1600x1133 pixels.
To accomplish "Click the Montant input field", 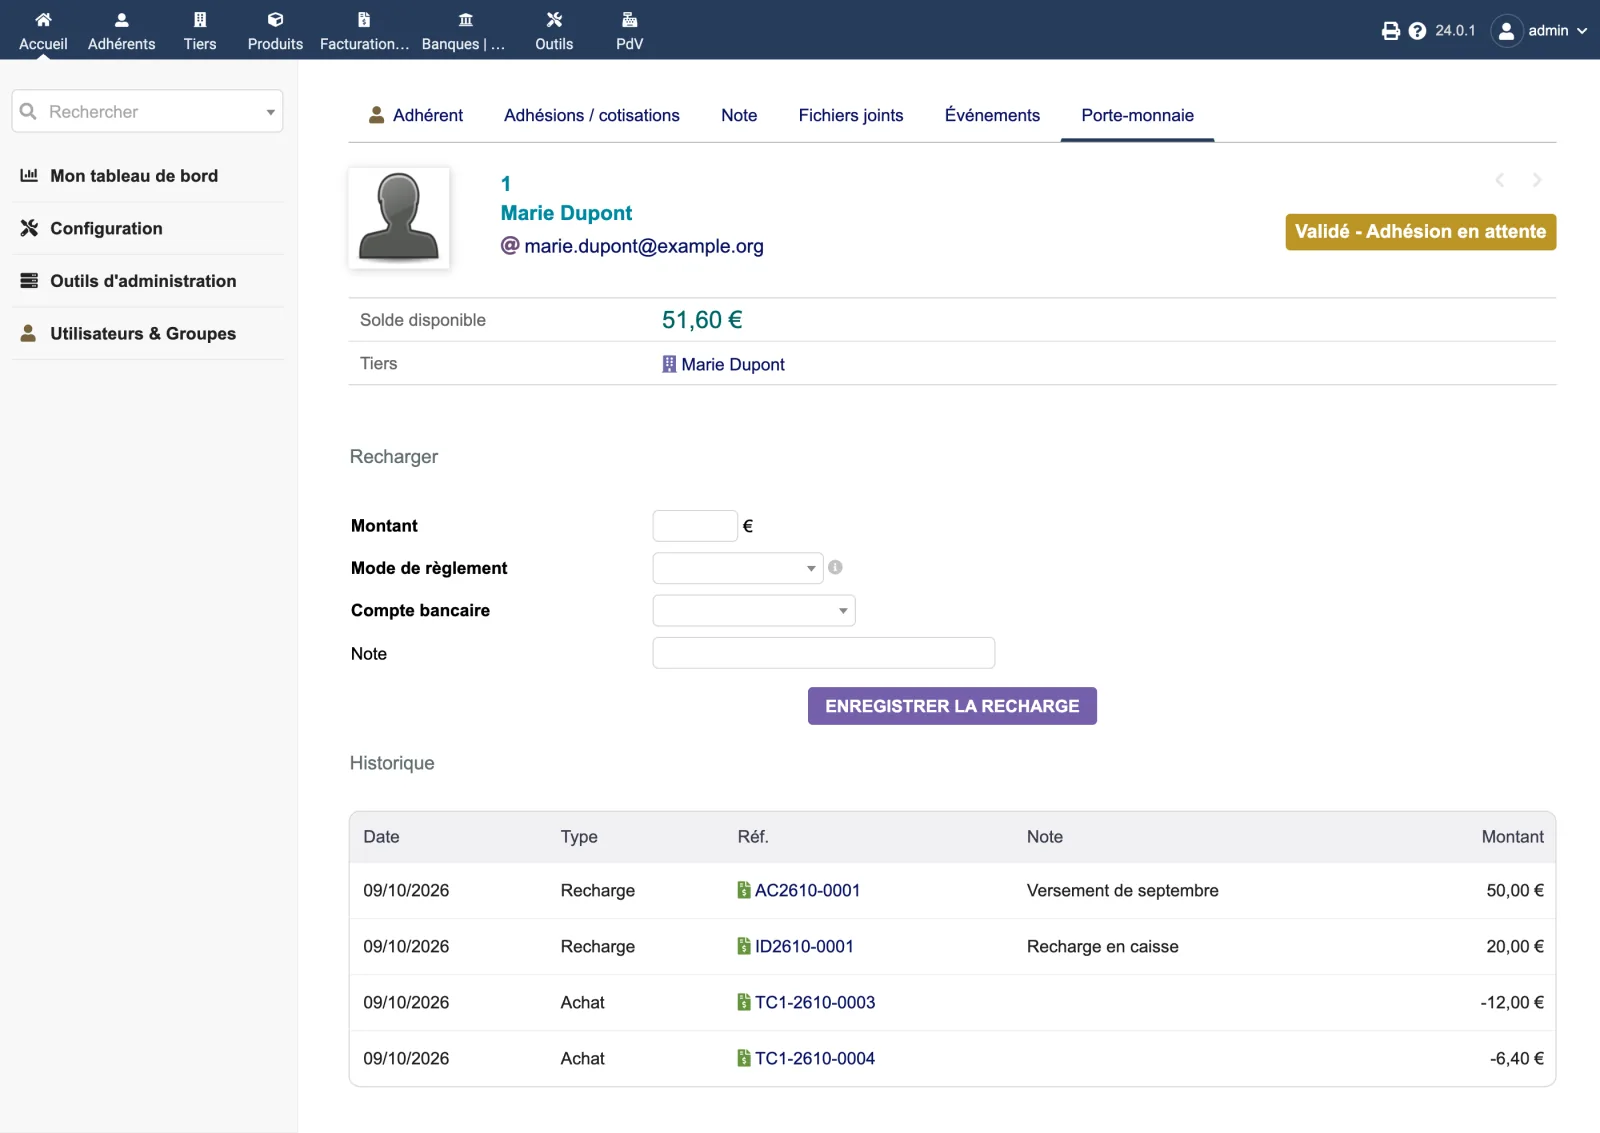I will (x=695, y=526).
